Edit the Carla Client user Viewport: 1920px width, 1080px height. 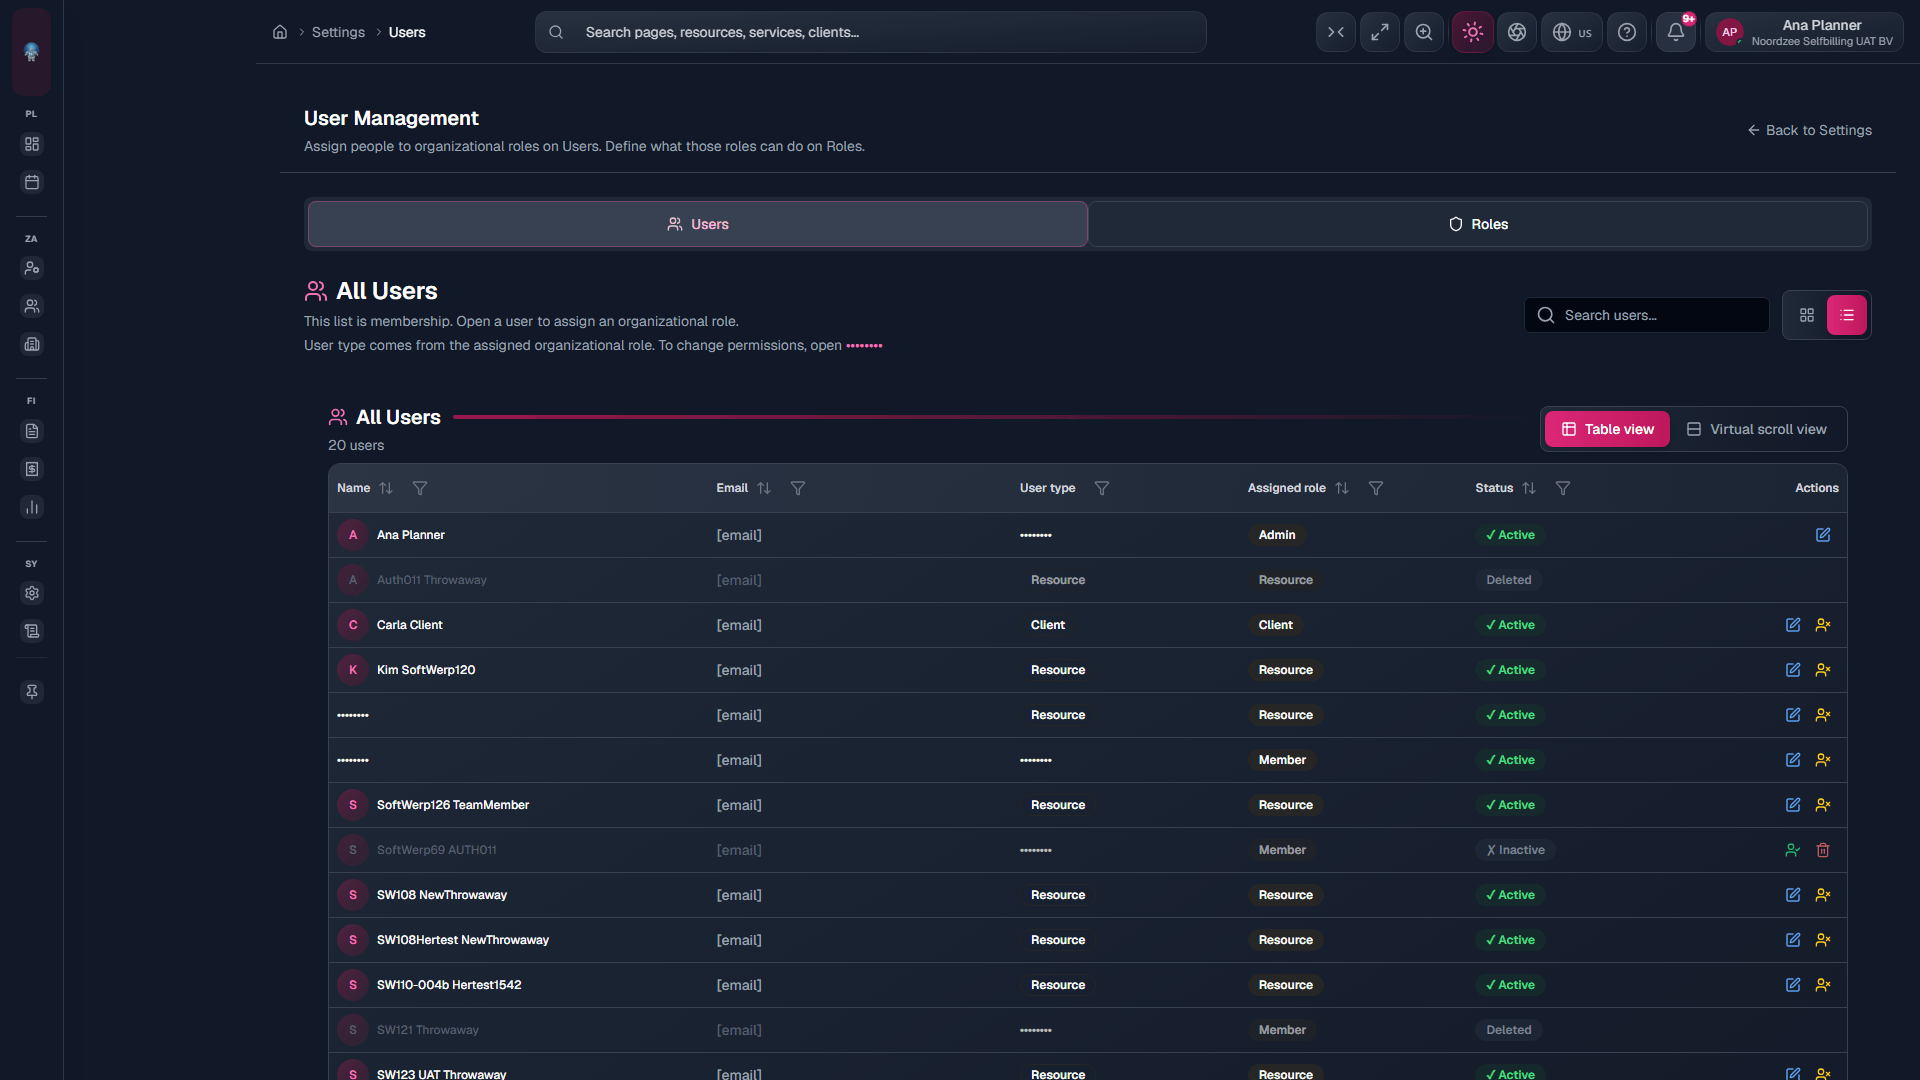point(1793,625)
